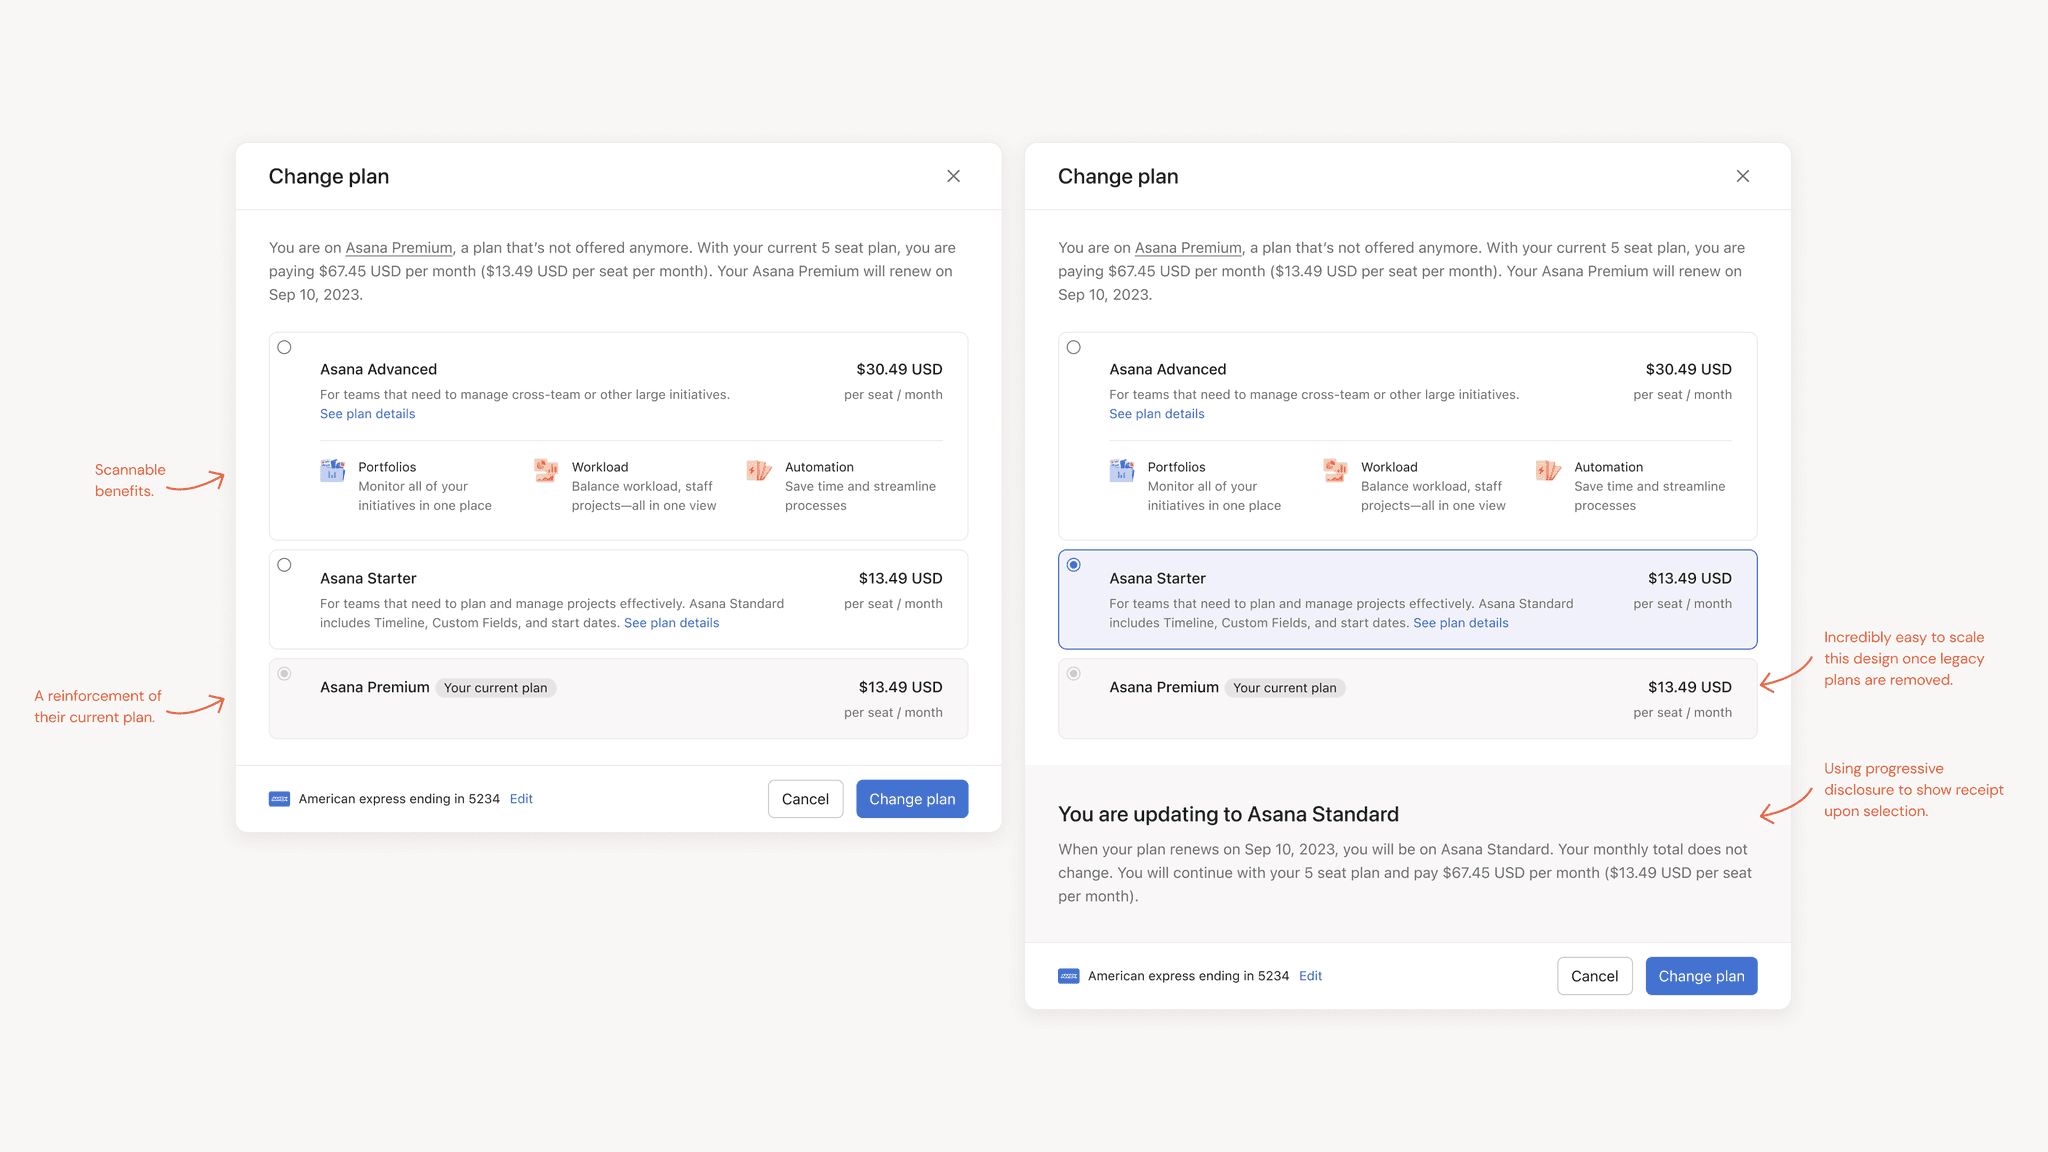The image size is (2048, 1152).
Task: Close the left Change plan dialog
Action: click(953, 176)
